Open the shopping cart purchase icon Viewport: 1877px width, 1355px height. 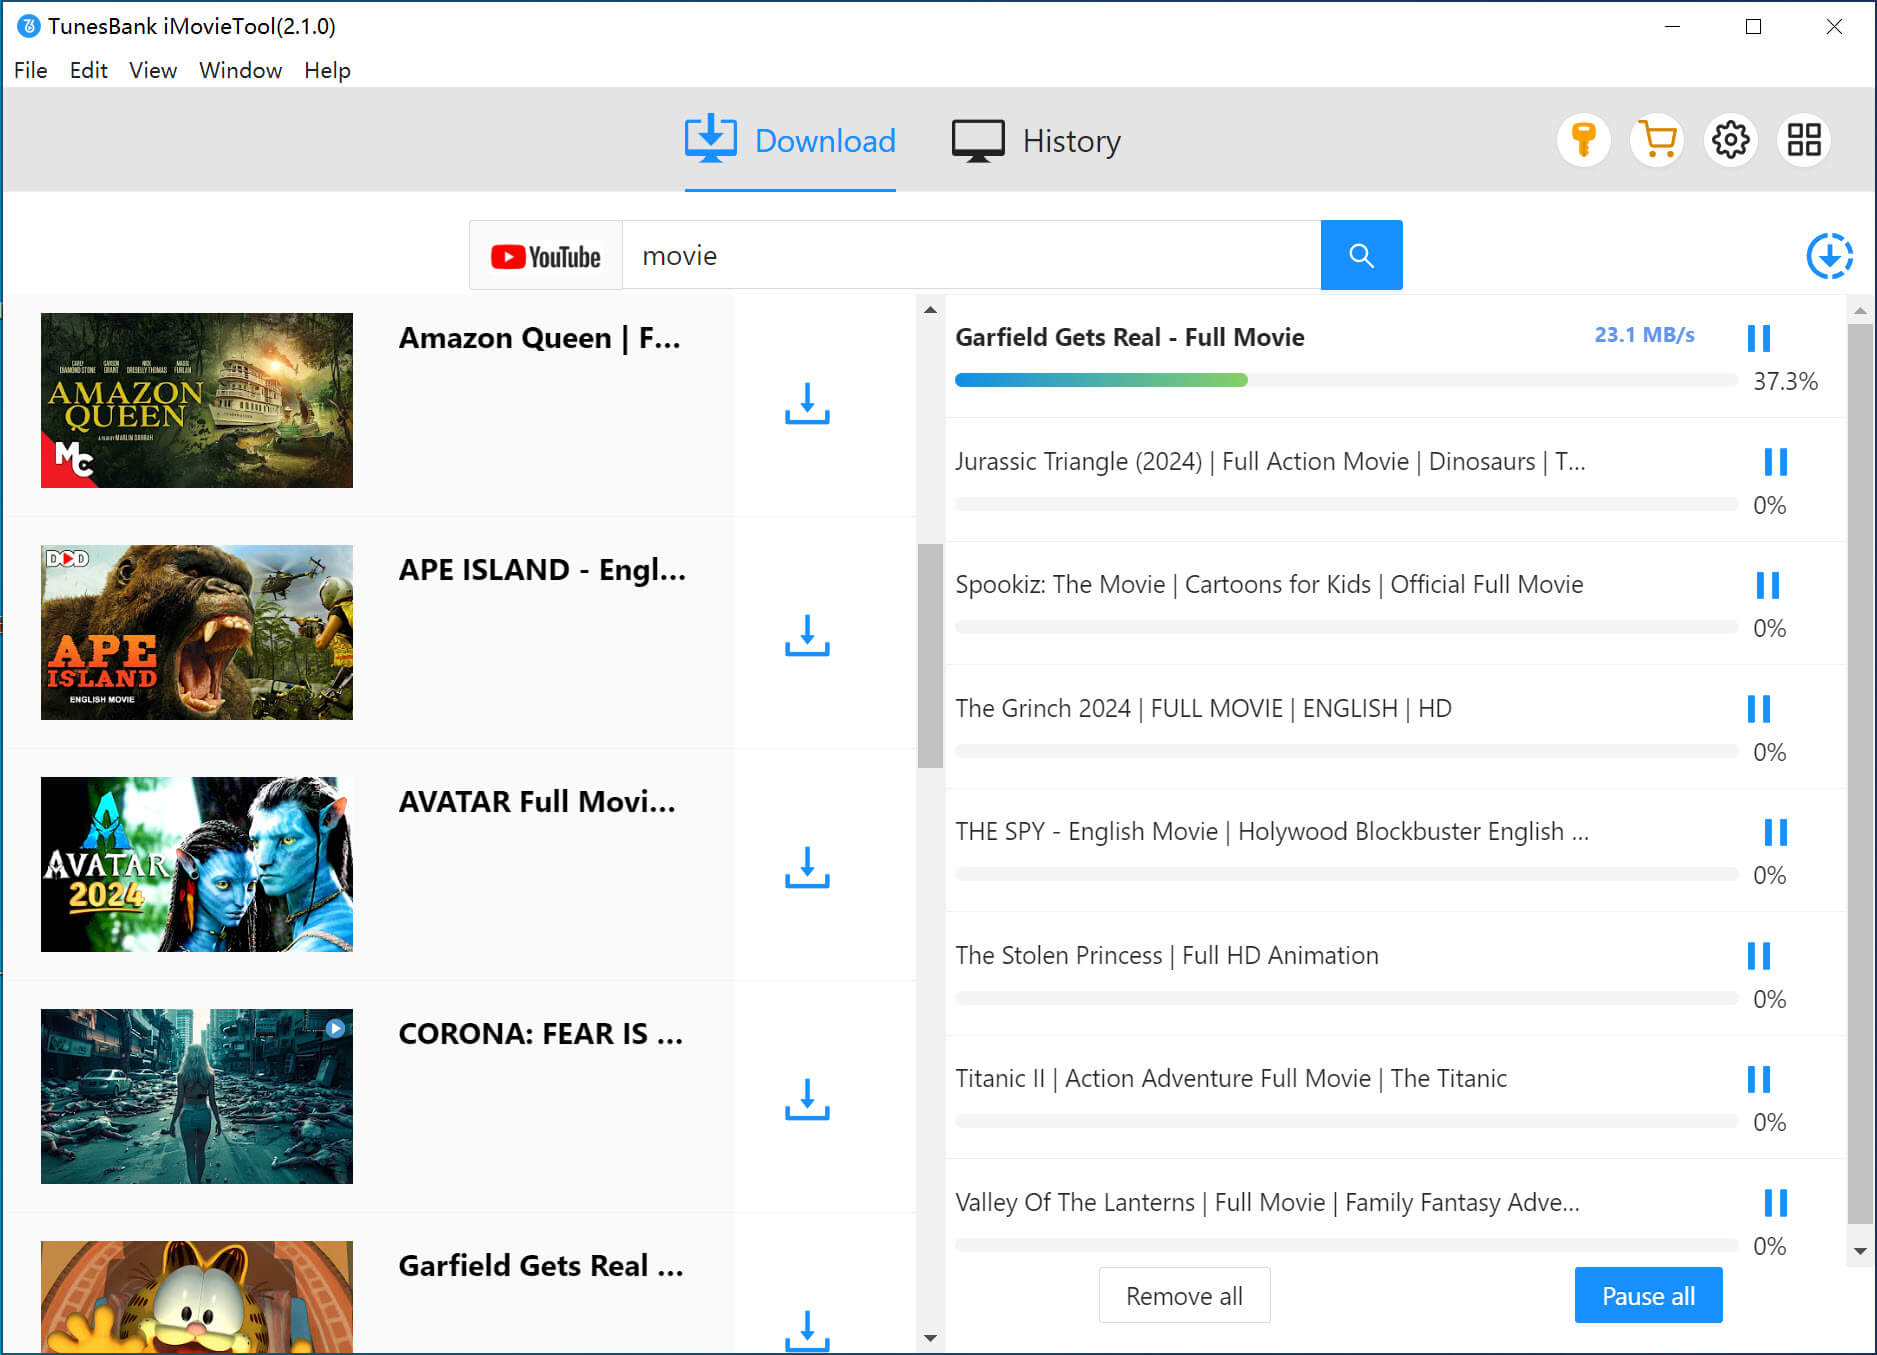point(1657,140)
